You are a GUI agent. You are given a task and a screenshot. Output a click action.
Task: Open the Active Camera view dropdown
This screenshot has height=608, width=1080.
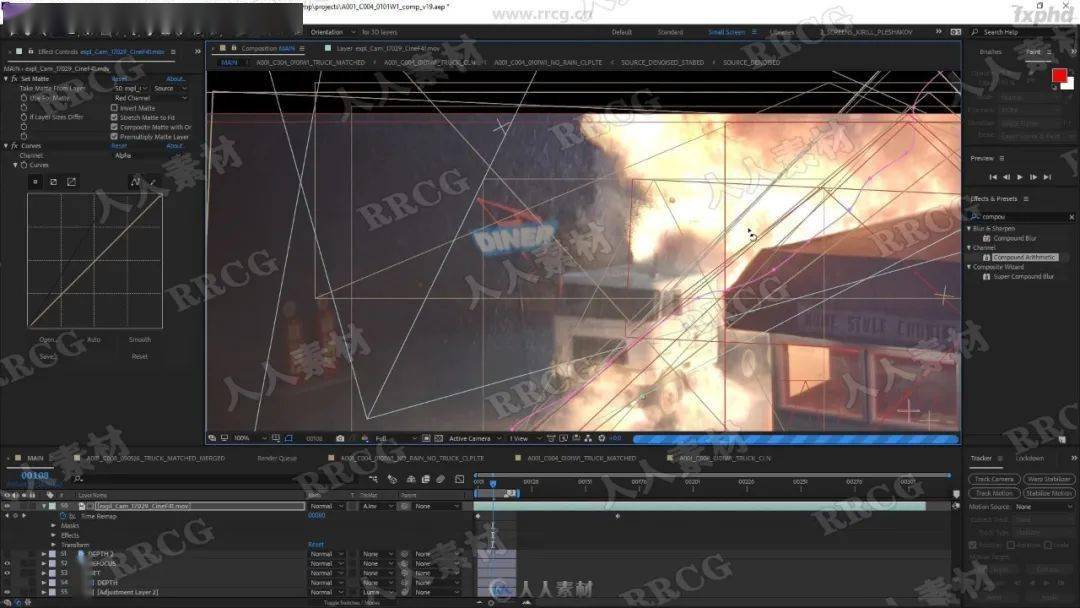(x=475, y=438)
